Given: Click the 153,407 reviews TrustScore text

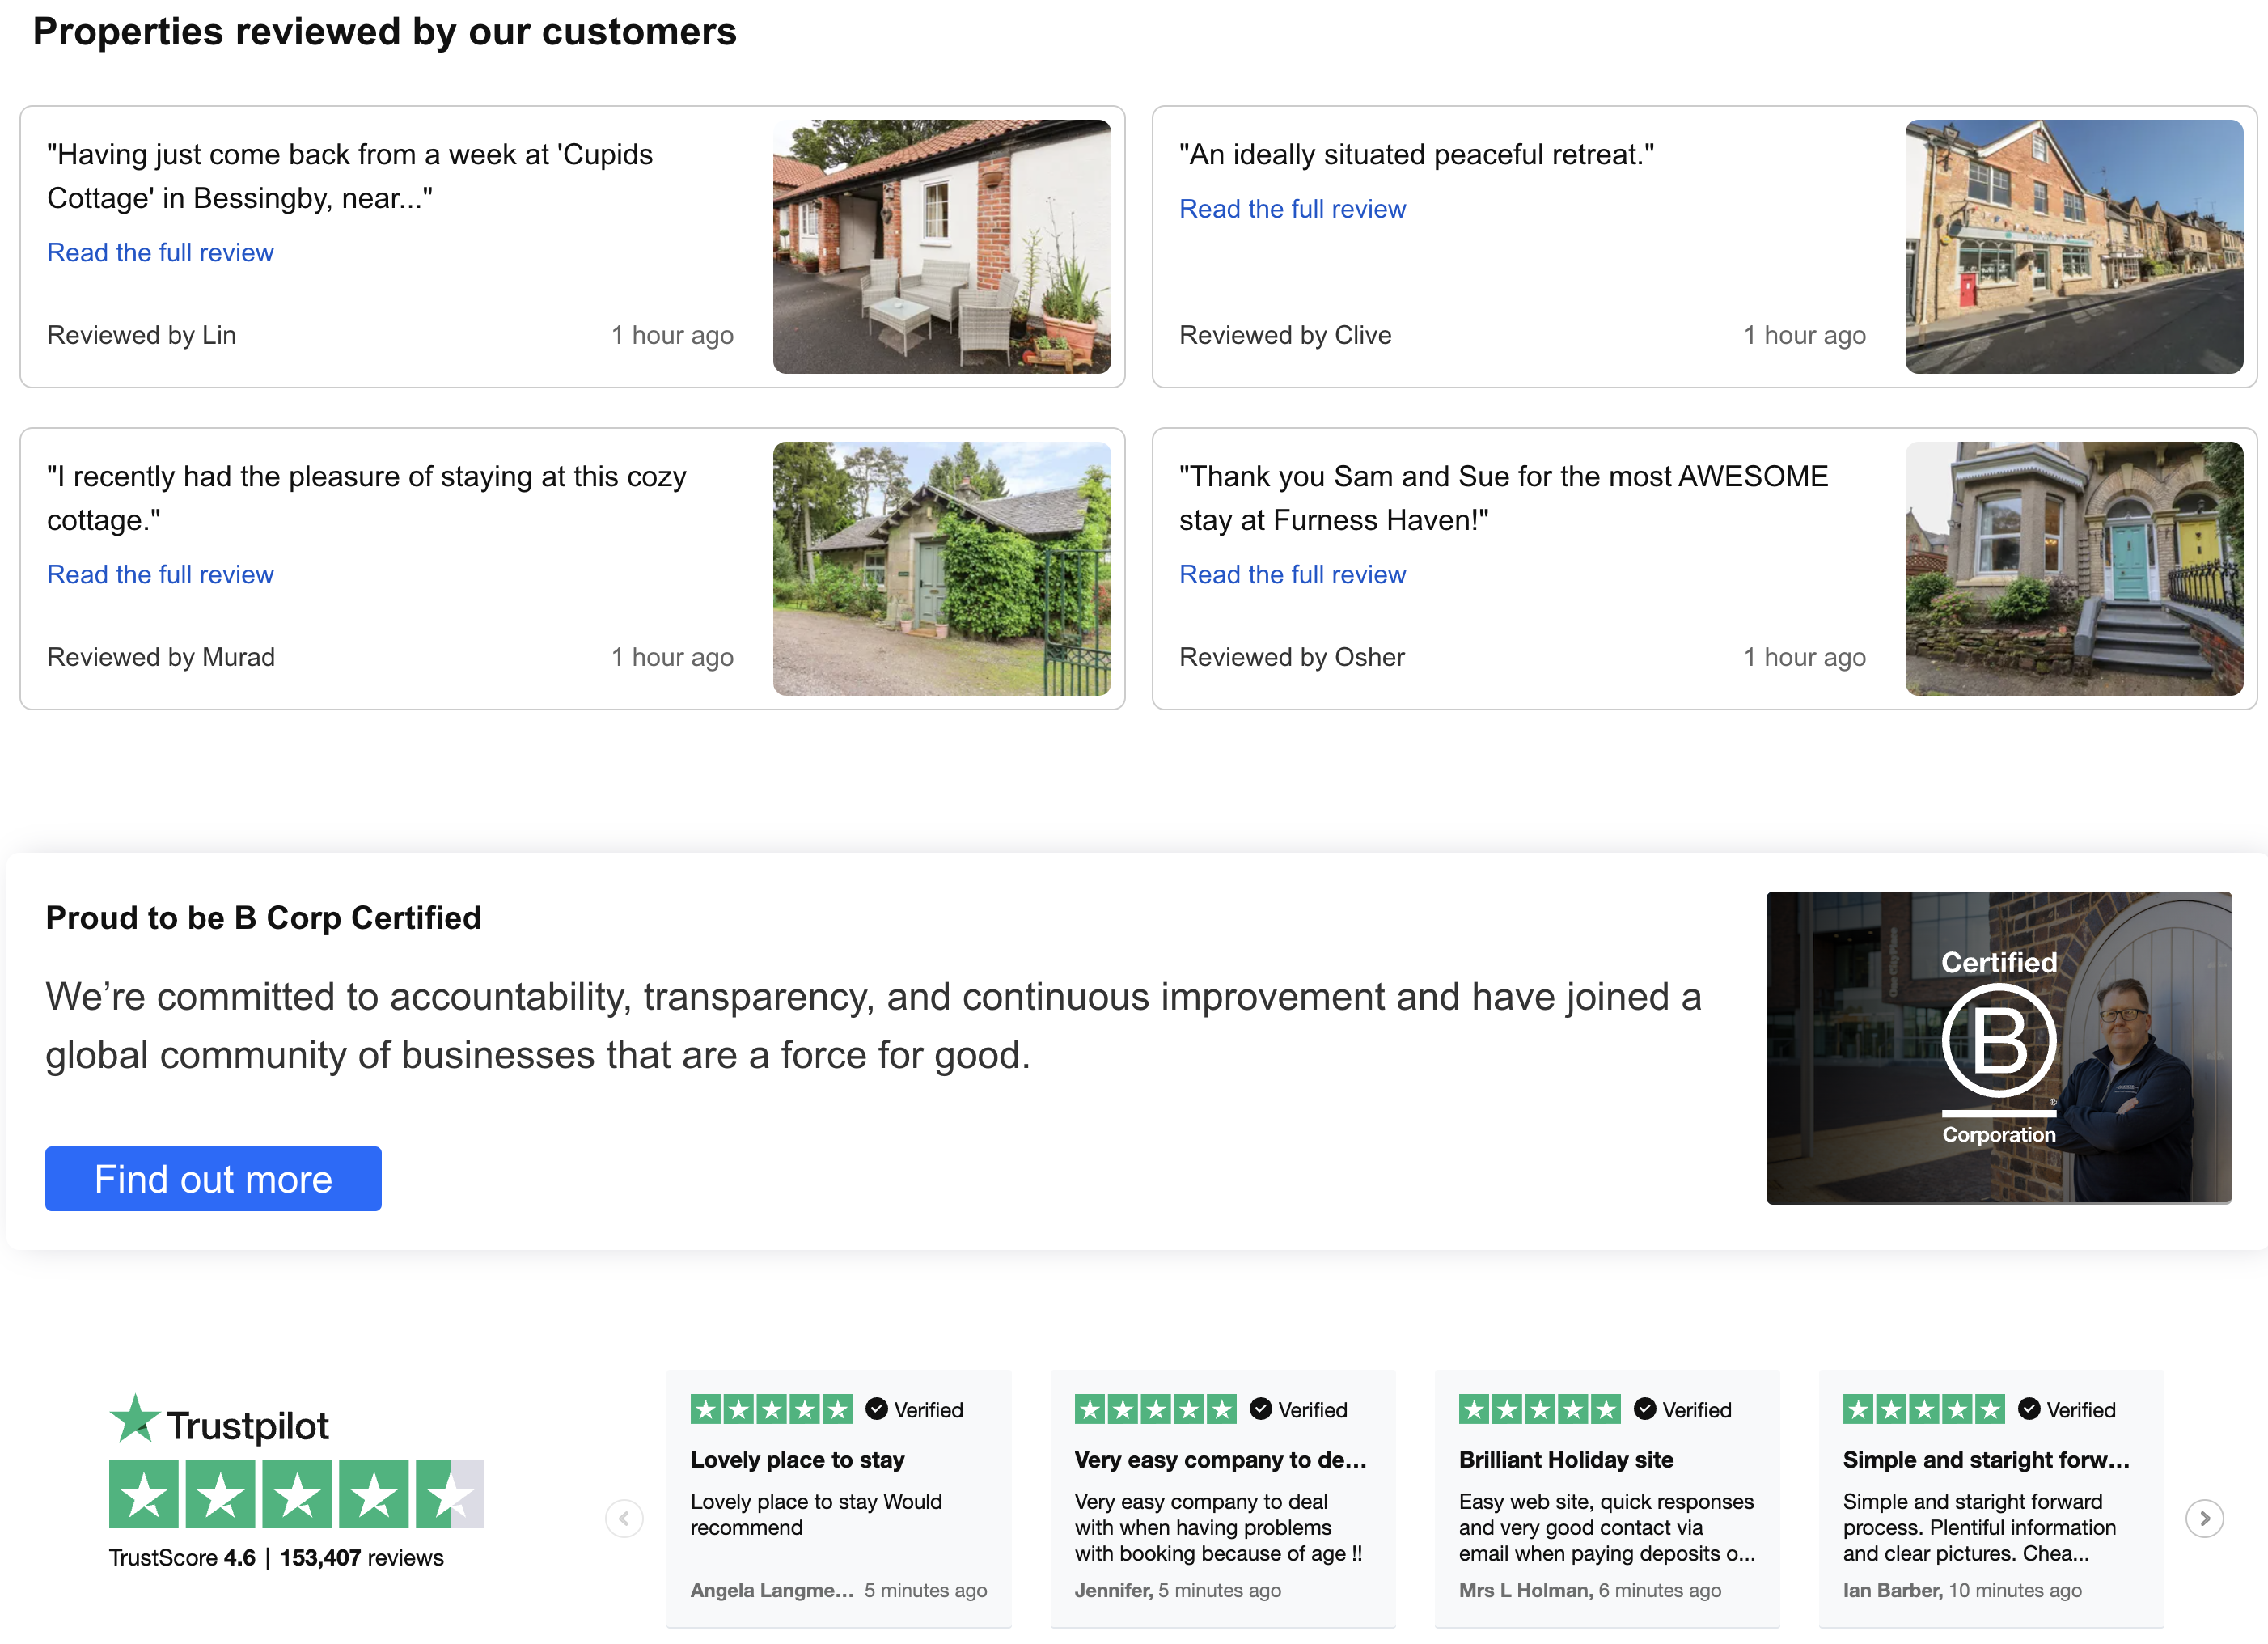Looking at the screenshot, I should click(361, 1557).
